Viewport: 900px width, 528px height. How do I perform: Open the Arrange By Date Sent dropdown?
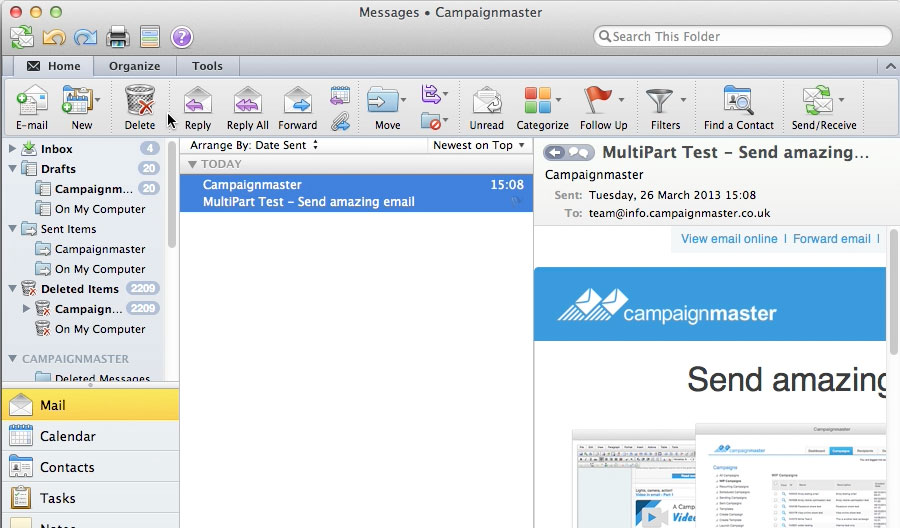click(x=254, y=145)
